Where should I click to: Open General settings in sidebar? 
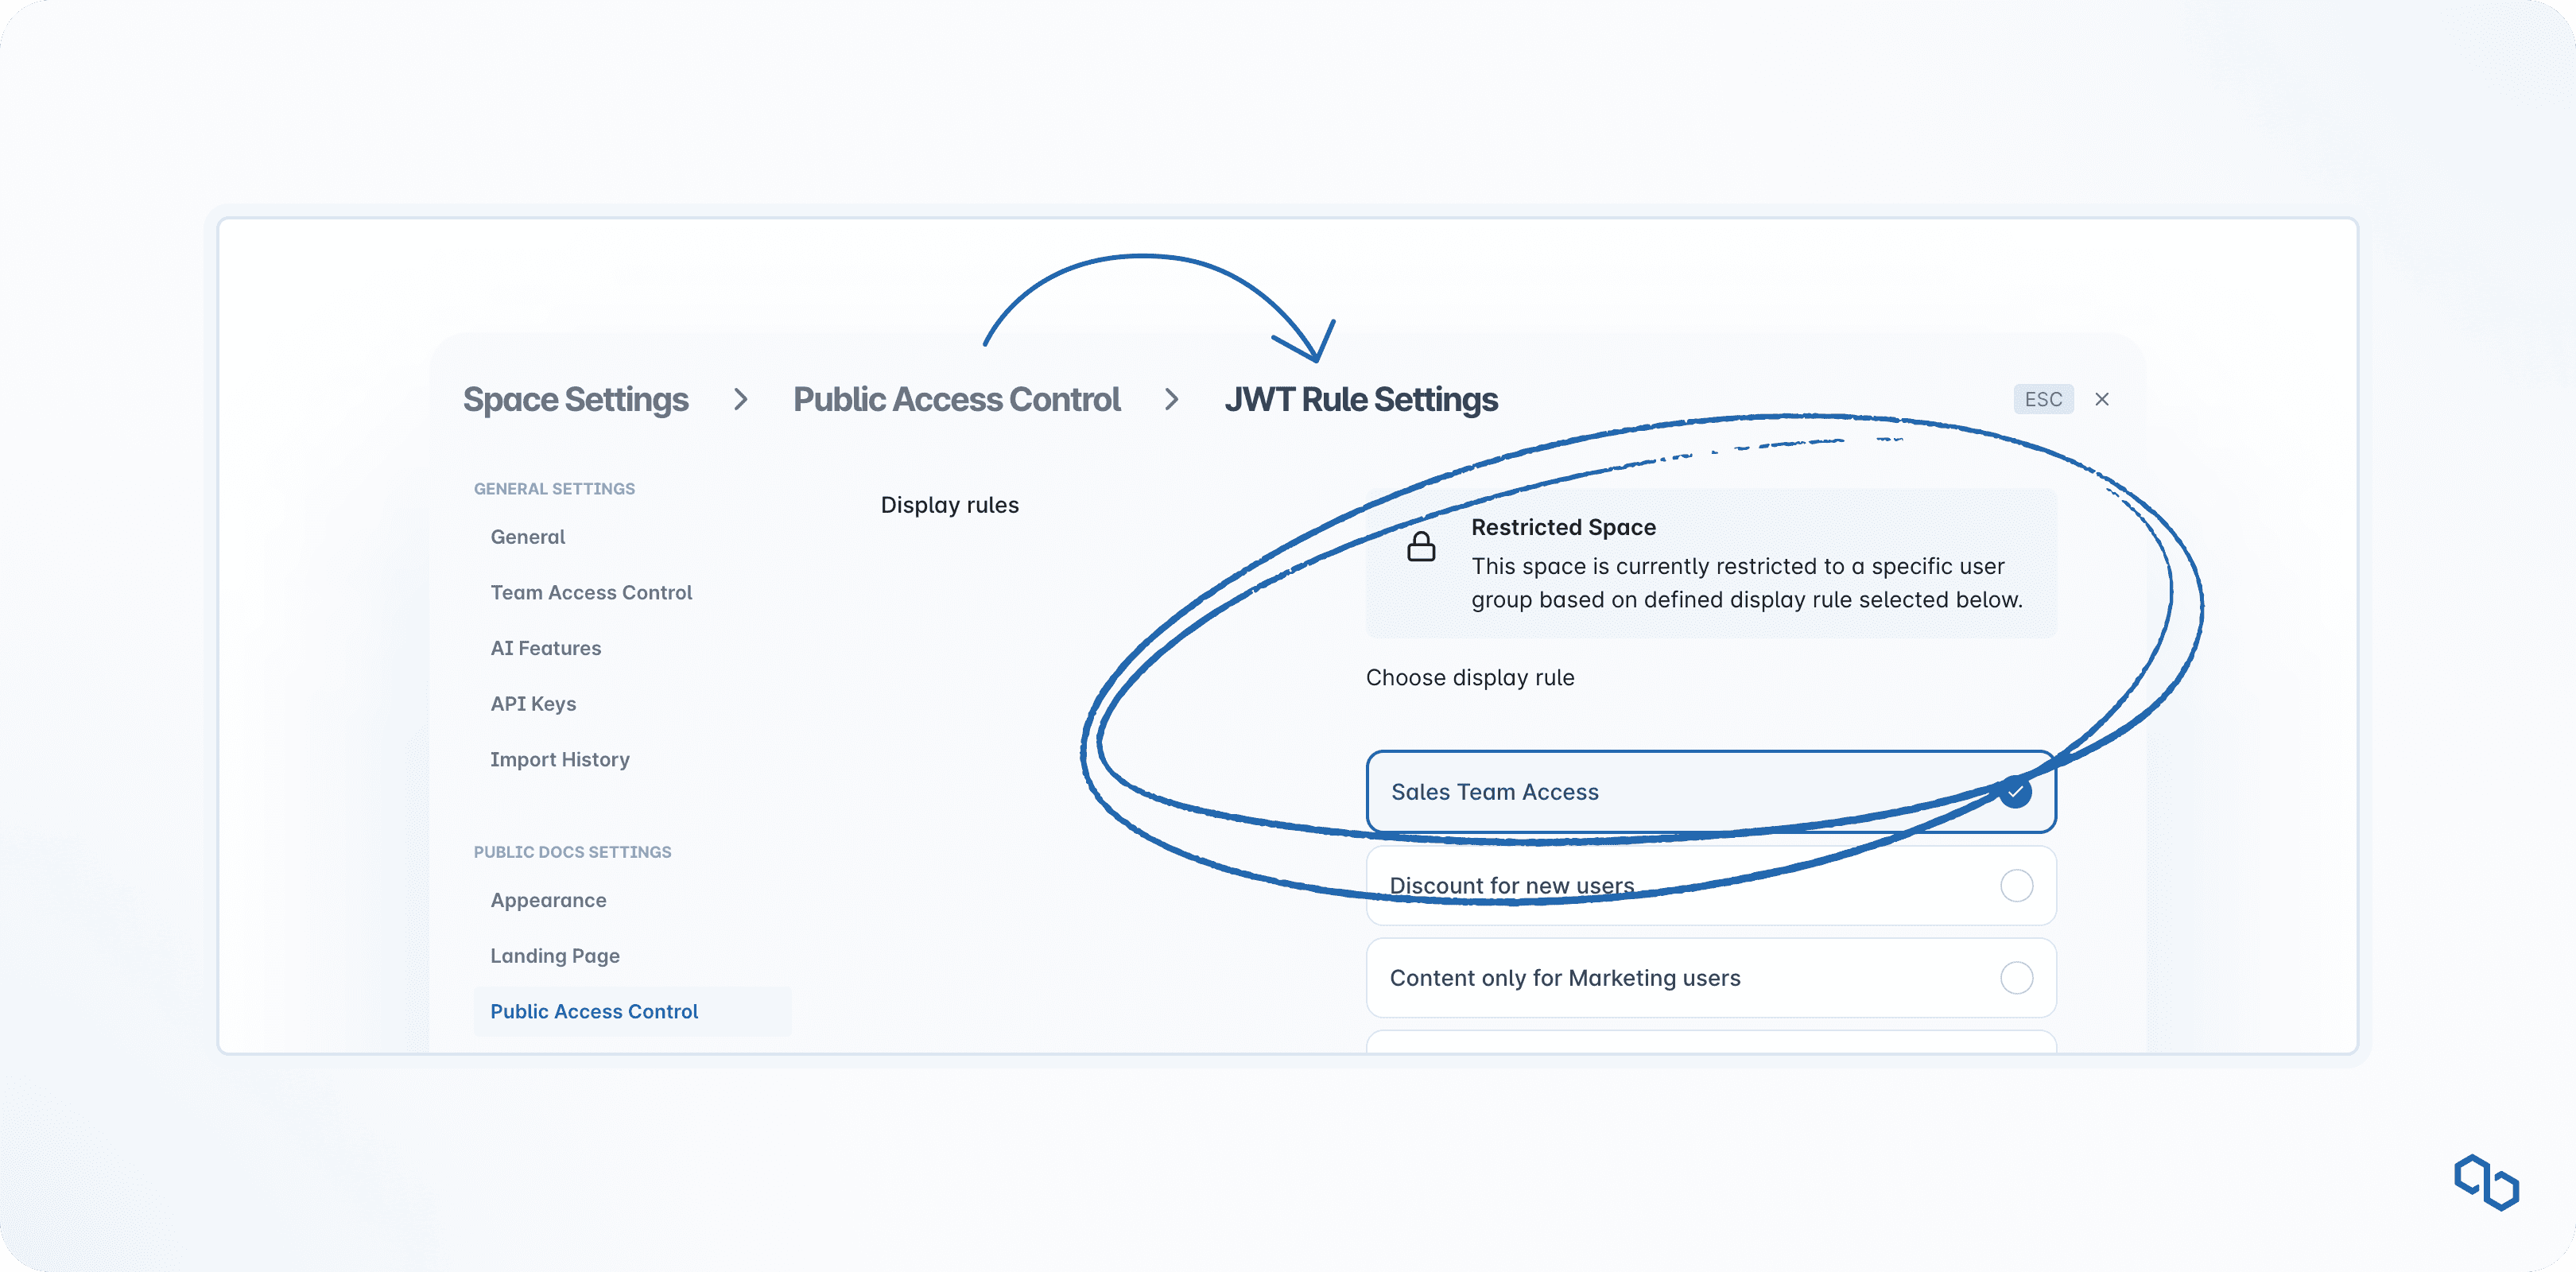click(527, 537)
